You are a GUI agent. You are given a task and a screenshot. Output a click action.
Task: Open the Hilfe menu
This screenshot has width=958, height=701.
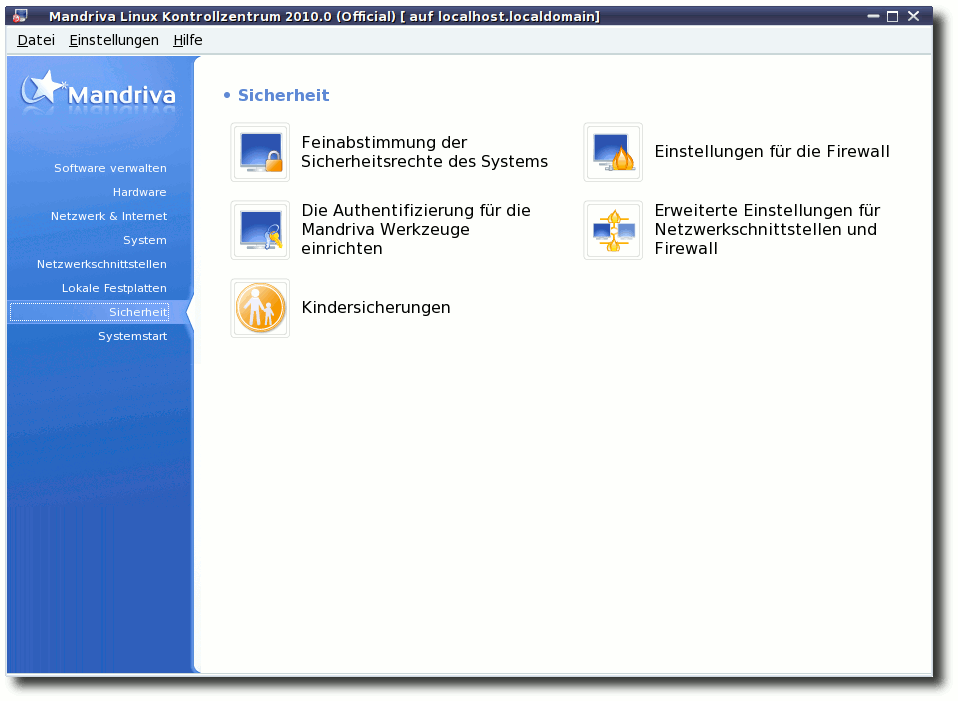click(x=188, y=40)
